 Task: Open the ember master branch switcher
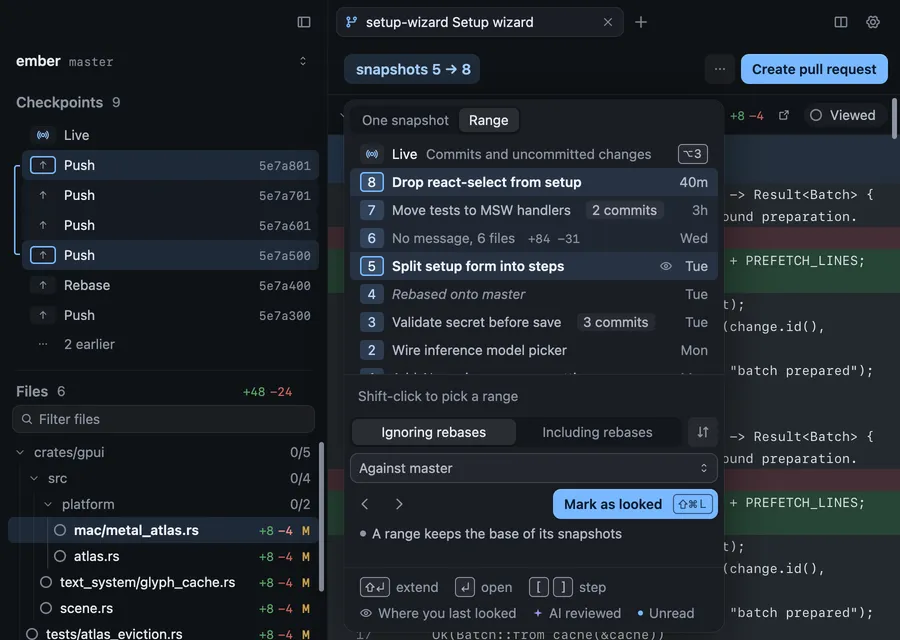click(302, 61)
